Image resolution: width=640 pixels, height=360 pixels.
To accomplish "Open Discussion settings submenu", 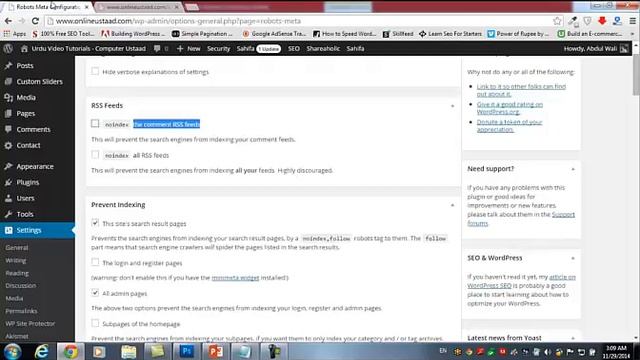I will point(20,285).
